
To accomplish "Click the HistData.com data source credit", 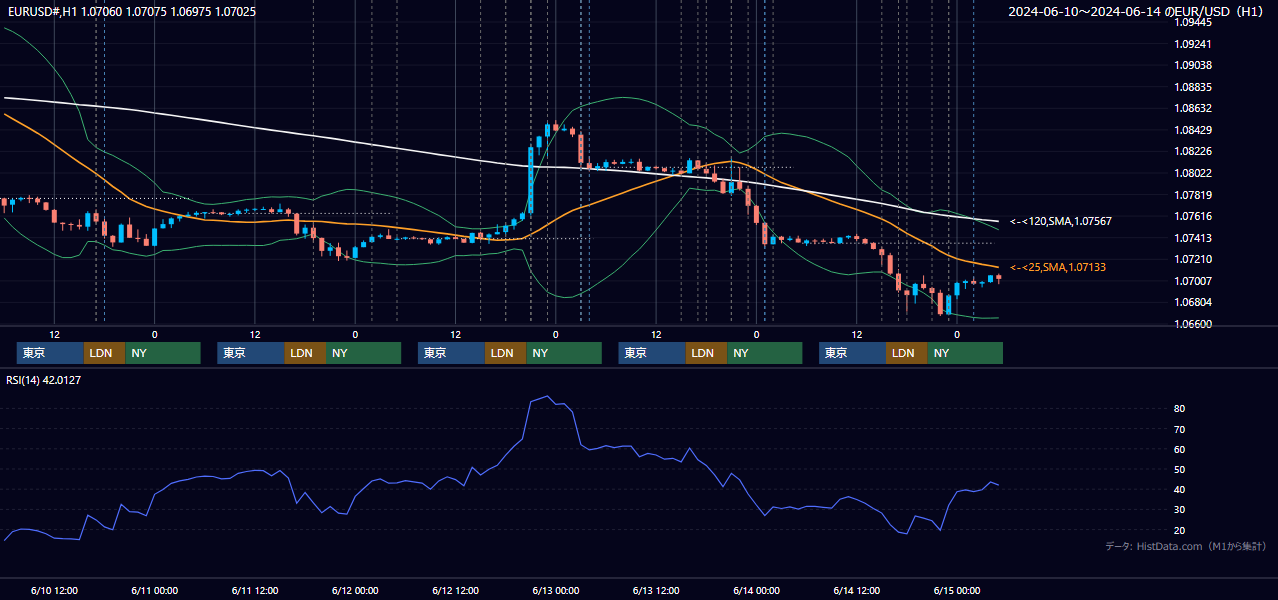I will (x=1185, y=546).
